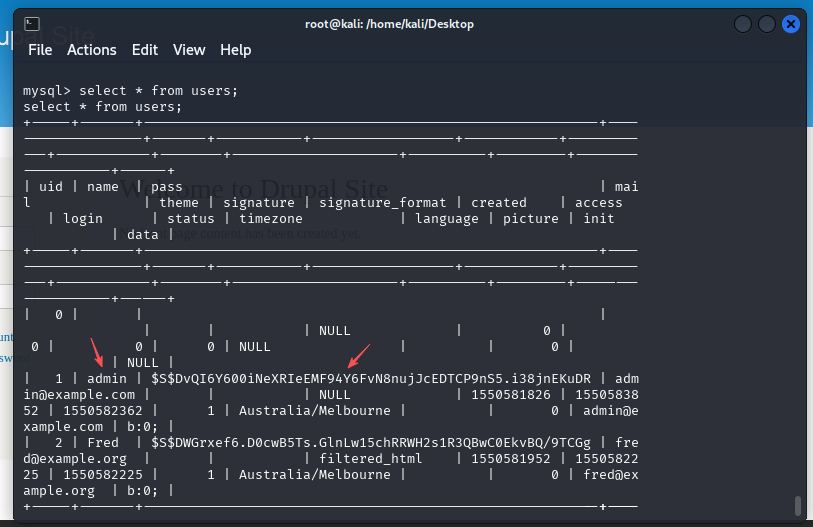Click the red arrow pointing at admin
The image size is (813, 527).
[x=97, y=352]
